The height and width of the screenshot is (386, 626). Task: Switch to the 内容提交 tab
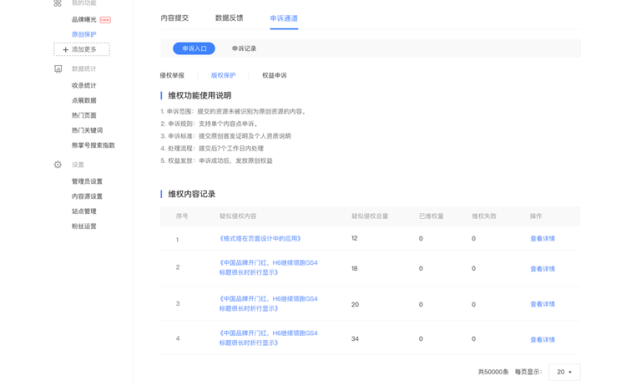174,18
